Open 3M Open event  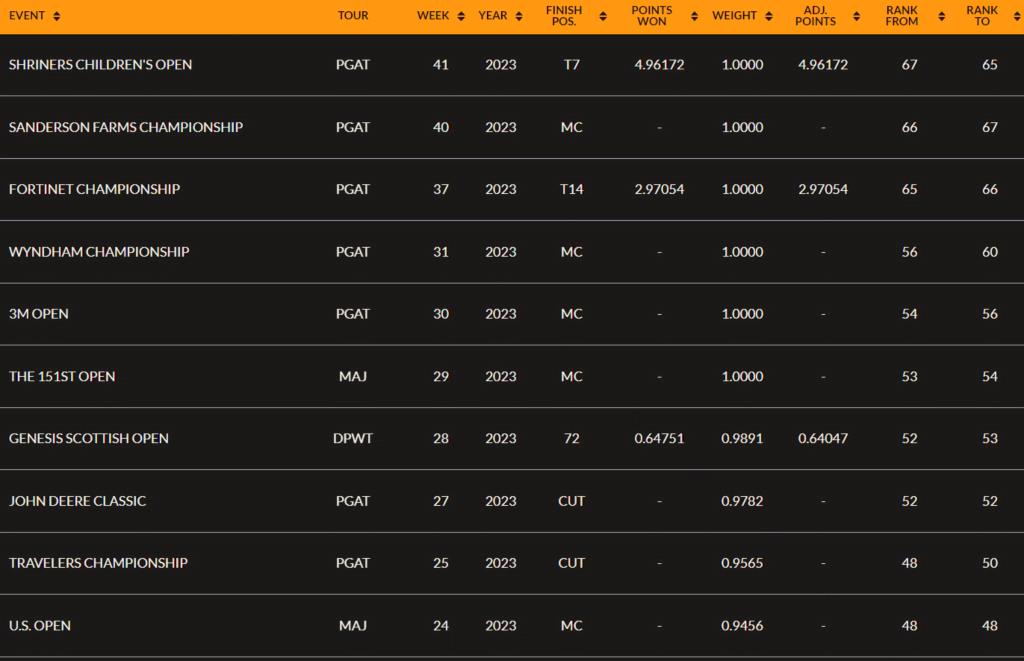39,314
